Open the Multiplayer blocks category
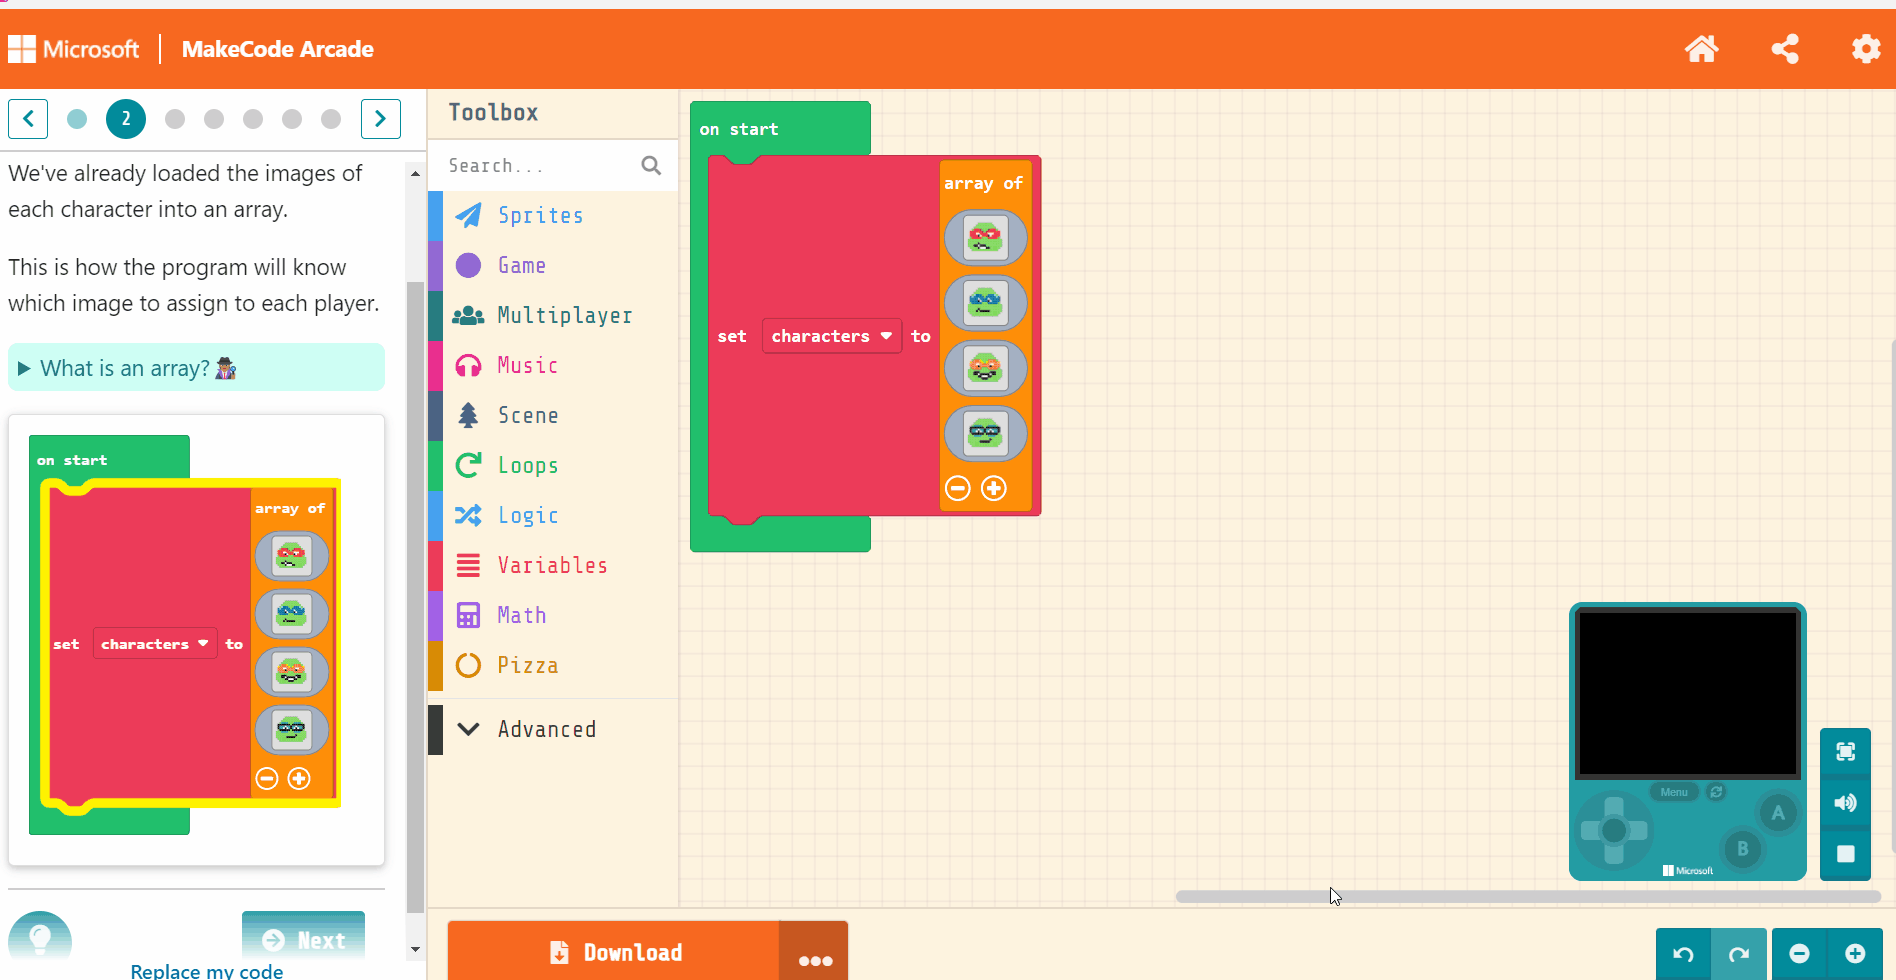The height and width of the screenshot is (980, 1896). (565, 315)
